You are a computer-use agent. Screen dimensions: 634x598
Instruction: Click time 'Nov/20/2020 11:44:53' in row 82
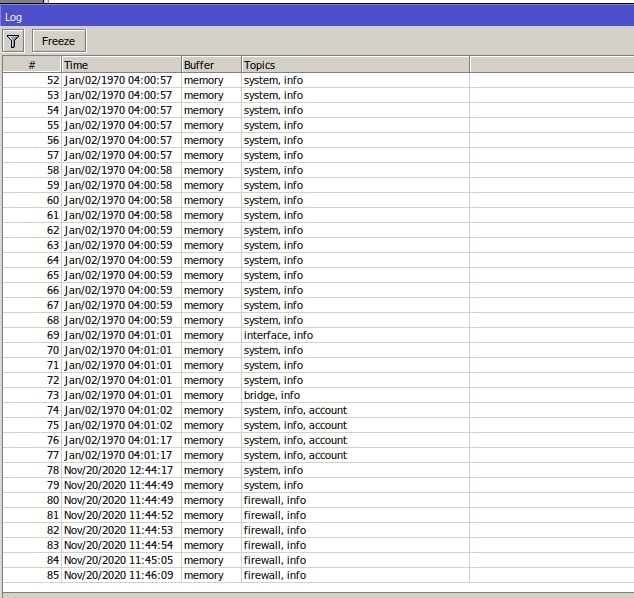point(118,530)
